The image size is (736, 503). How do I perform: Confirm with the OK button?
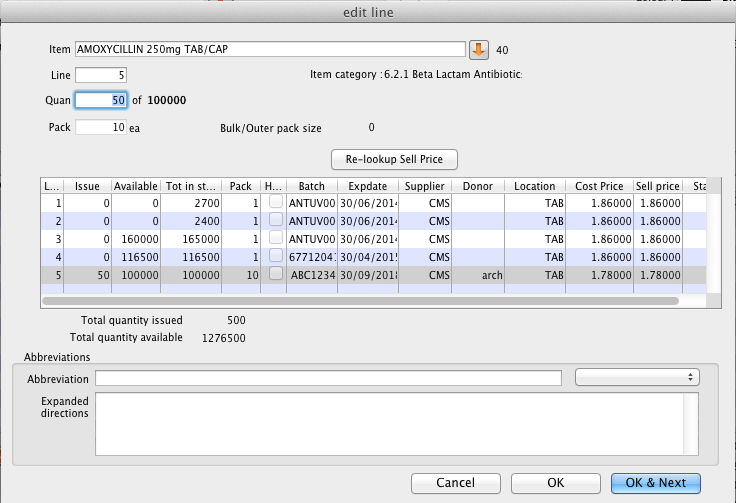[x=555, y=482]
